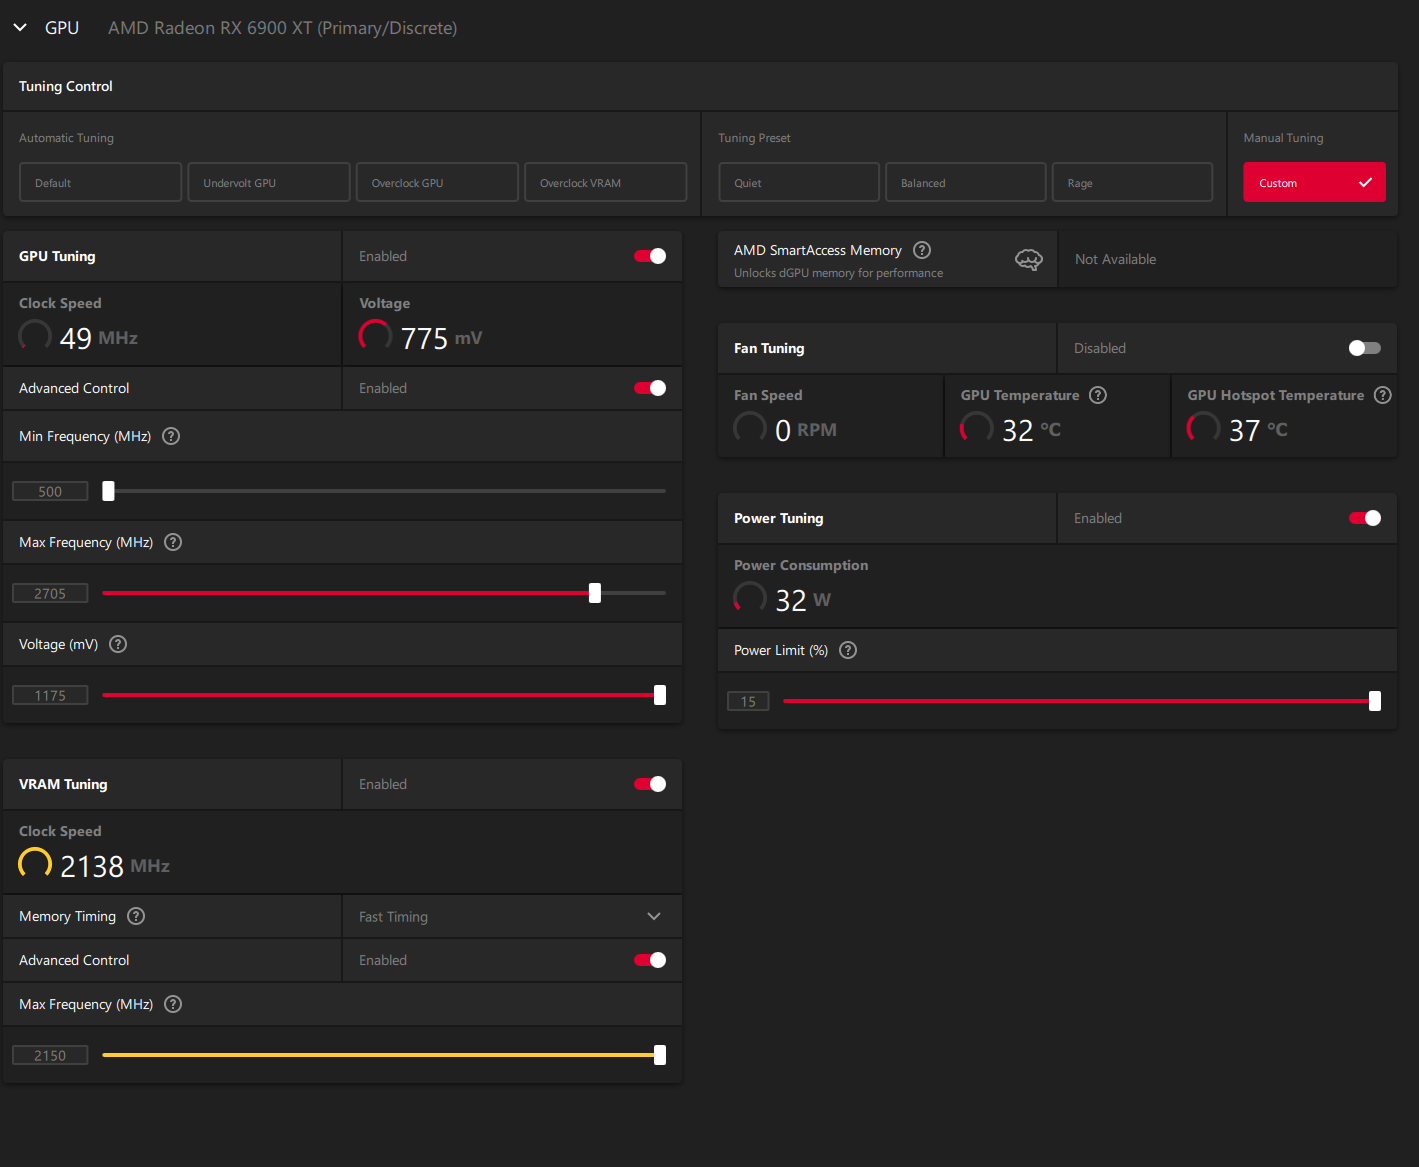Image resolution: width=1419 pixels, height=1167 pixels.
Task: Click the Power Limit 15 value field
Action: click(x=748, y=701)
